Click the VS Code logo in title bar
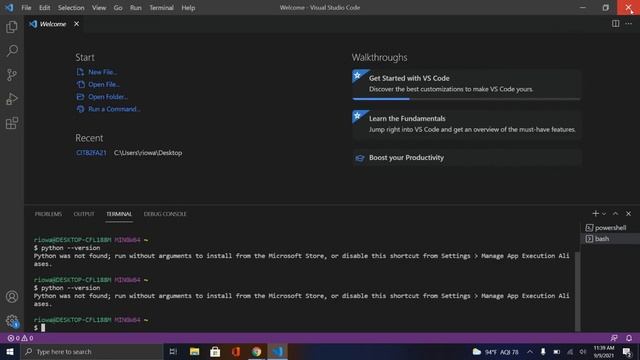Viewport: 640px width, 360px height. point(9,8)
